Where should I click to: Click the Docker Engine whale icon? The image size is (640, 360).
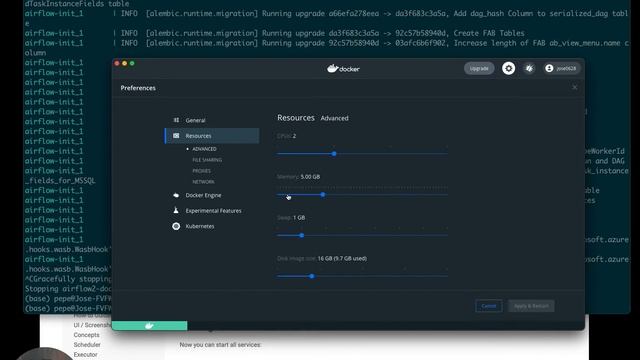click(x=176, y=195)
